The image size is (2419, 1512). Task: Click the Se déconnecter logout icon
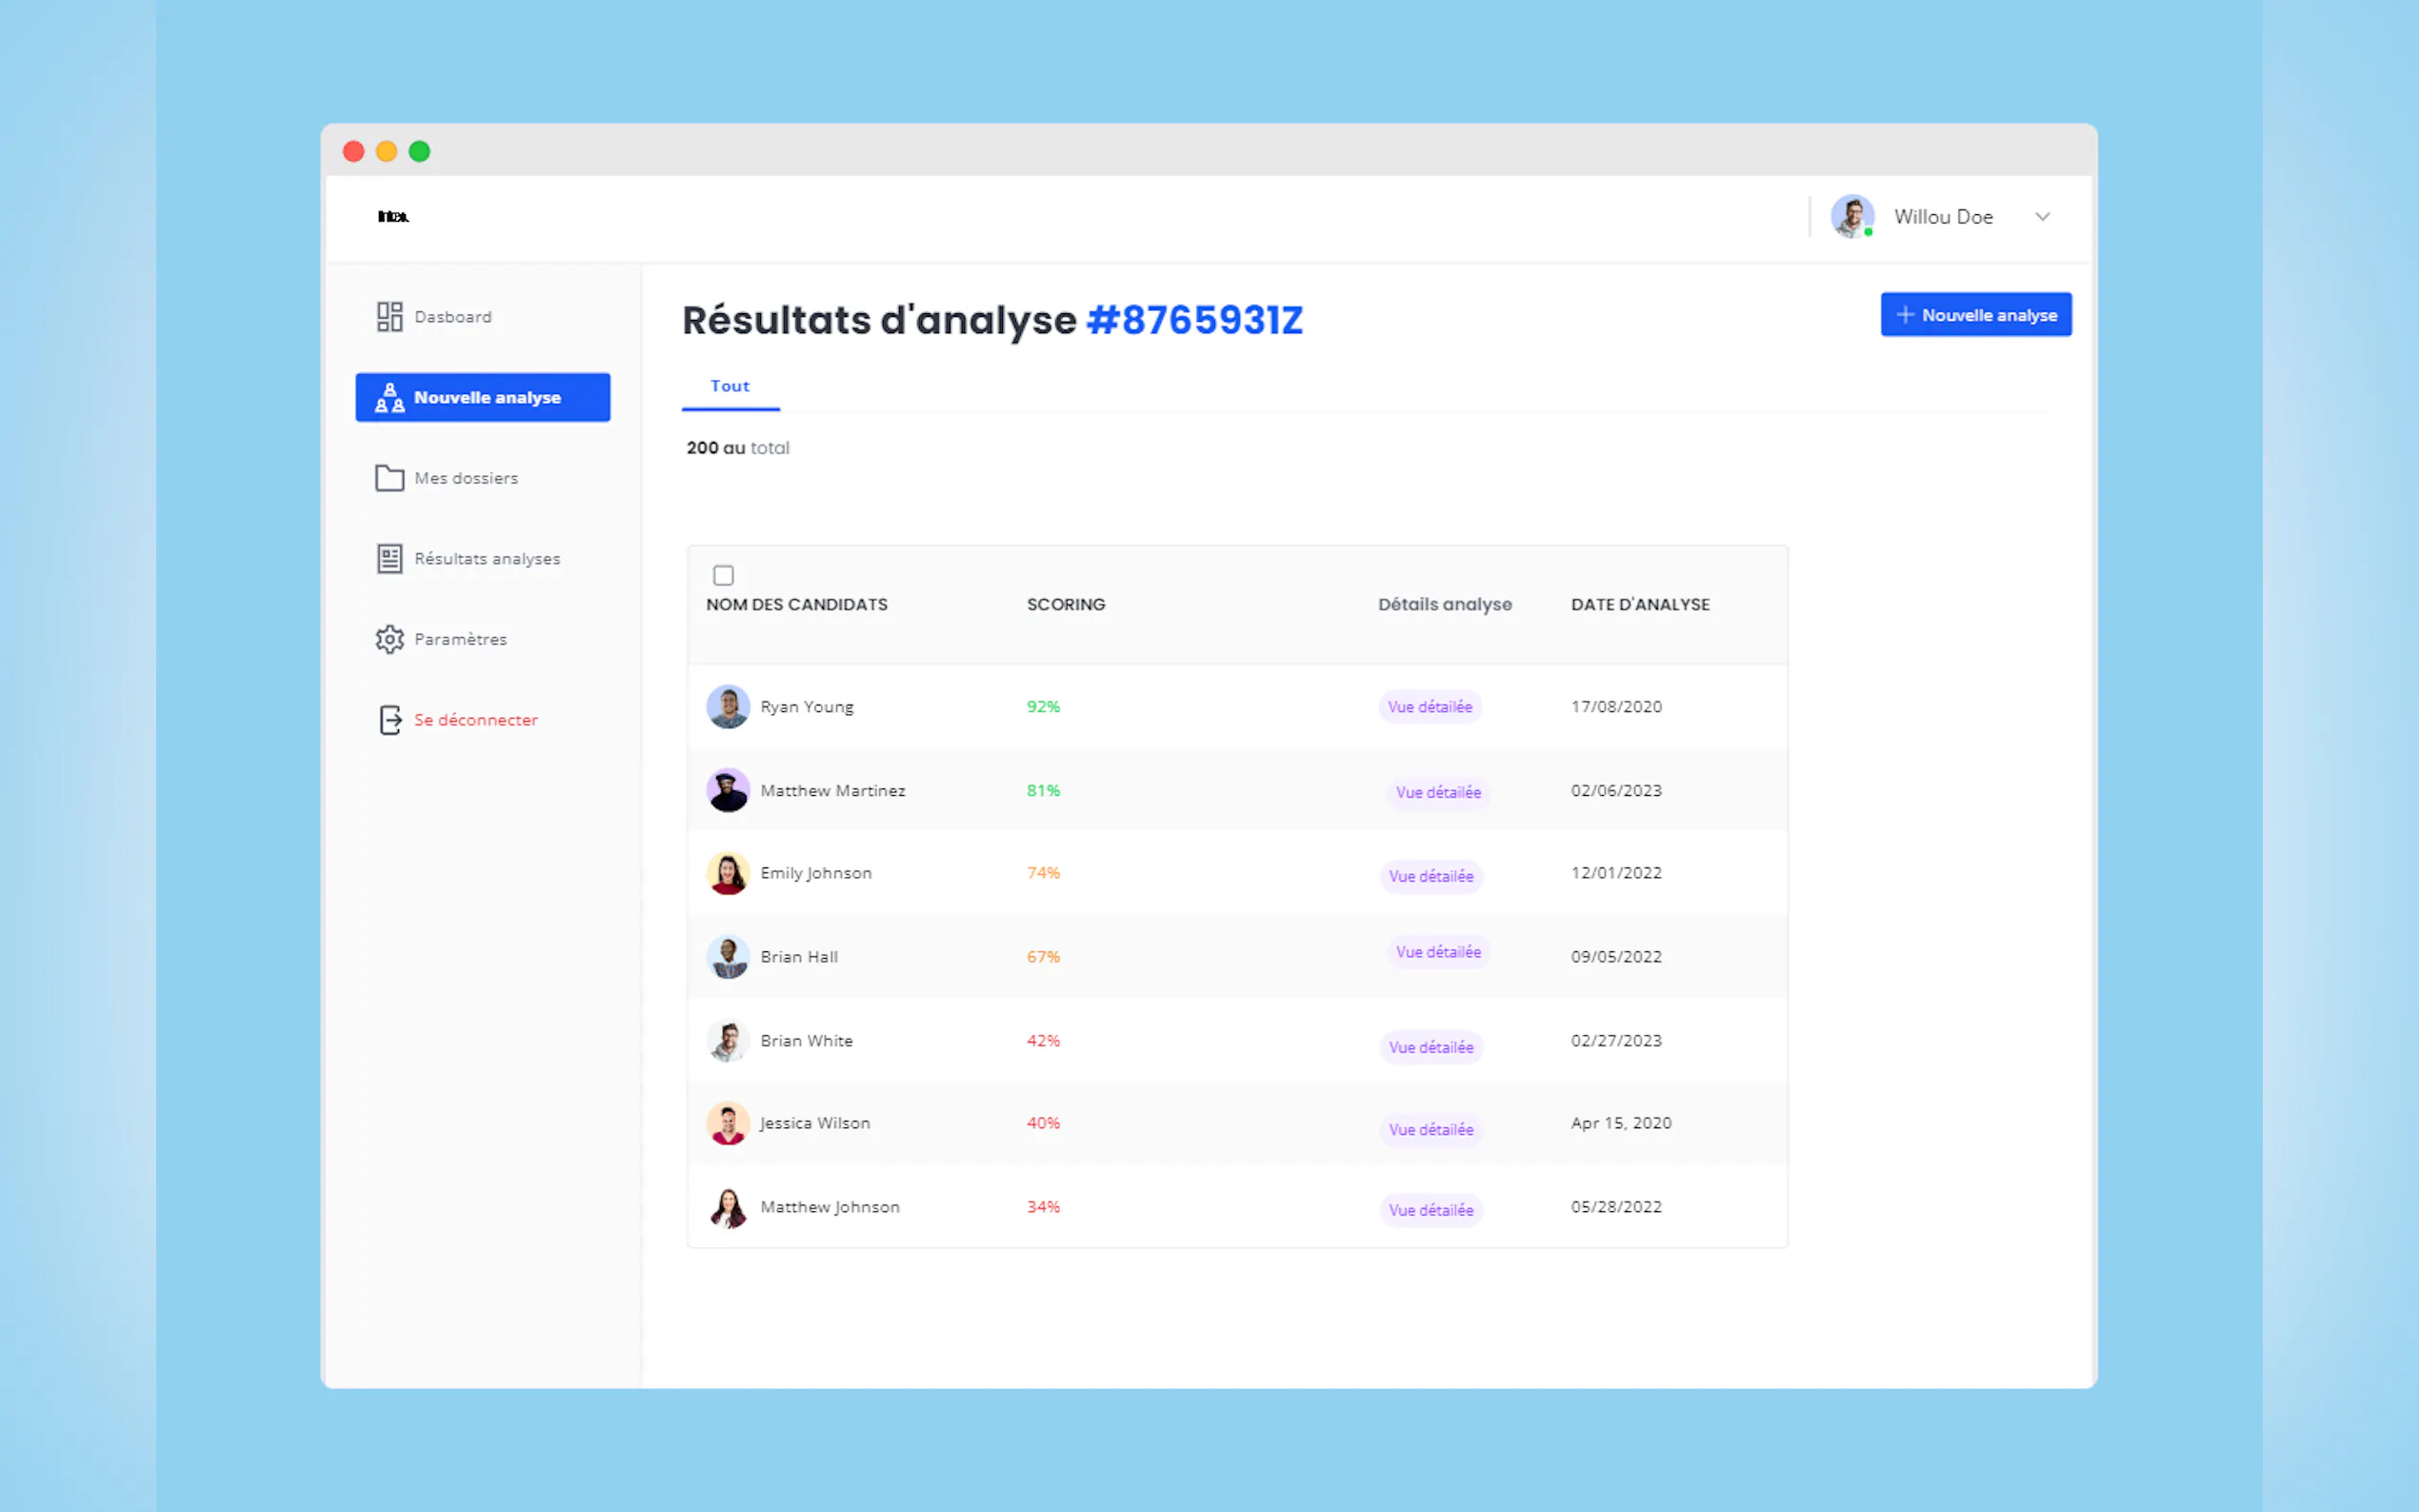tap(390, 720)
